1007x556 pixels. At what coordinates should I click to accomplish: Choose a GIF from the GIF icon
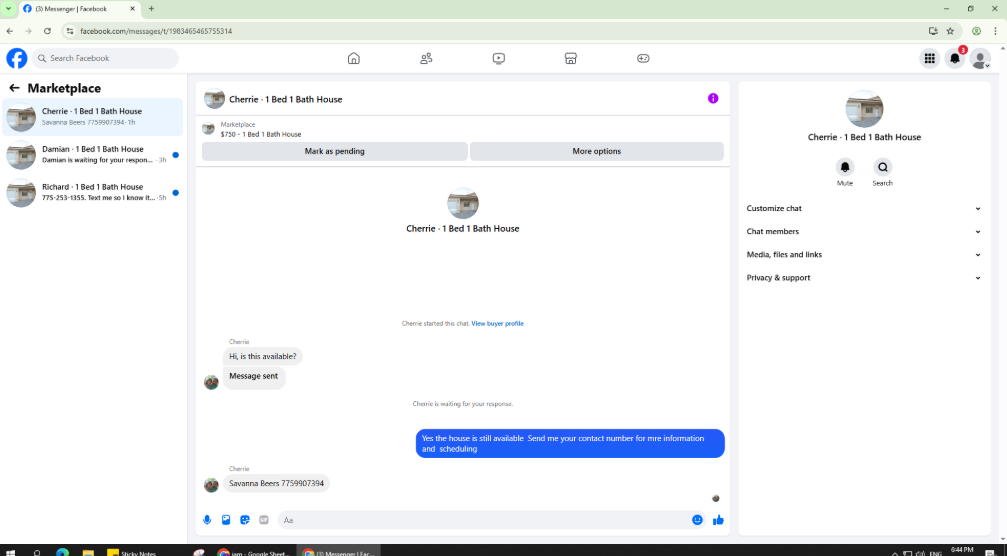click(x=263, y=520)
